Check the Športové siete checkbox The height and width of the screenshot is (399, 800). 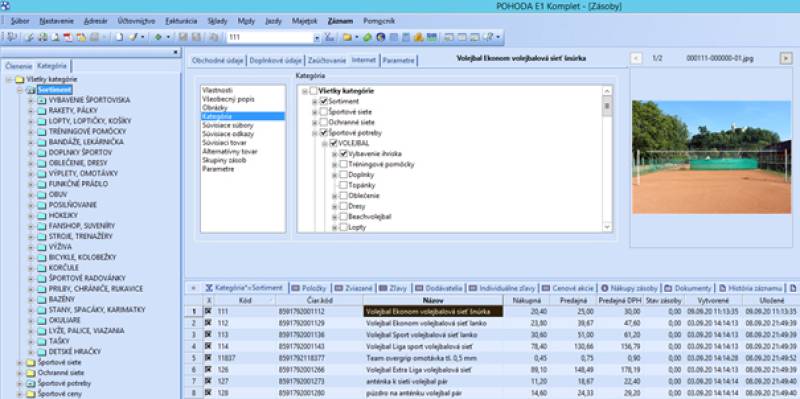tap(323, 112)
